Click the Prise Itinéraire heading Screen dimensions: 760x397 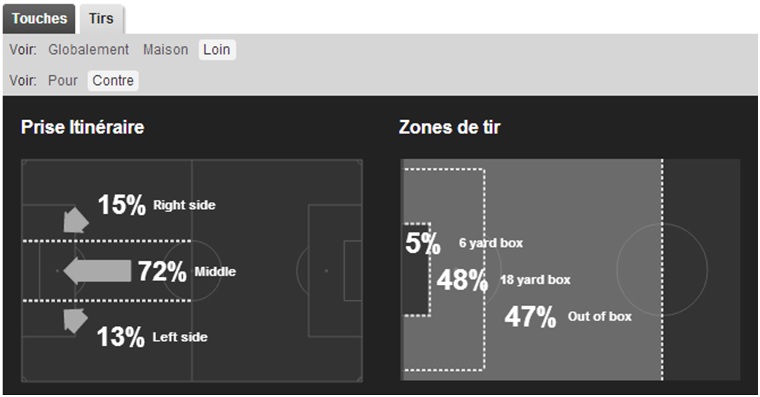tap(82, 127)
